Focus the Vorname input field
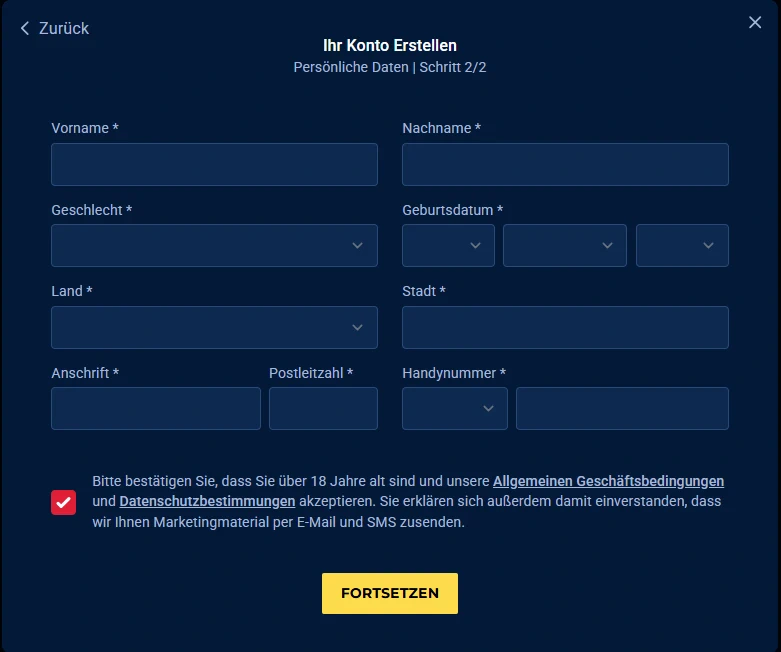This screenshot has width=781, height=652. 214,164
